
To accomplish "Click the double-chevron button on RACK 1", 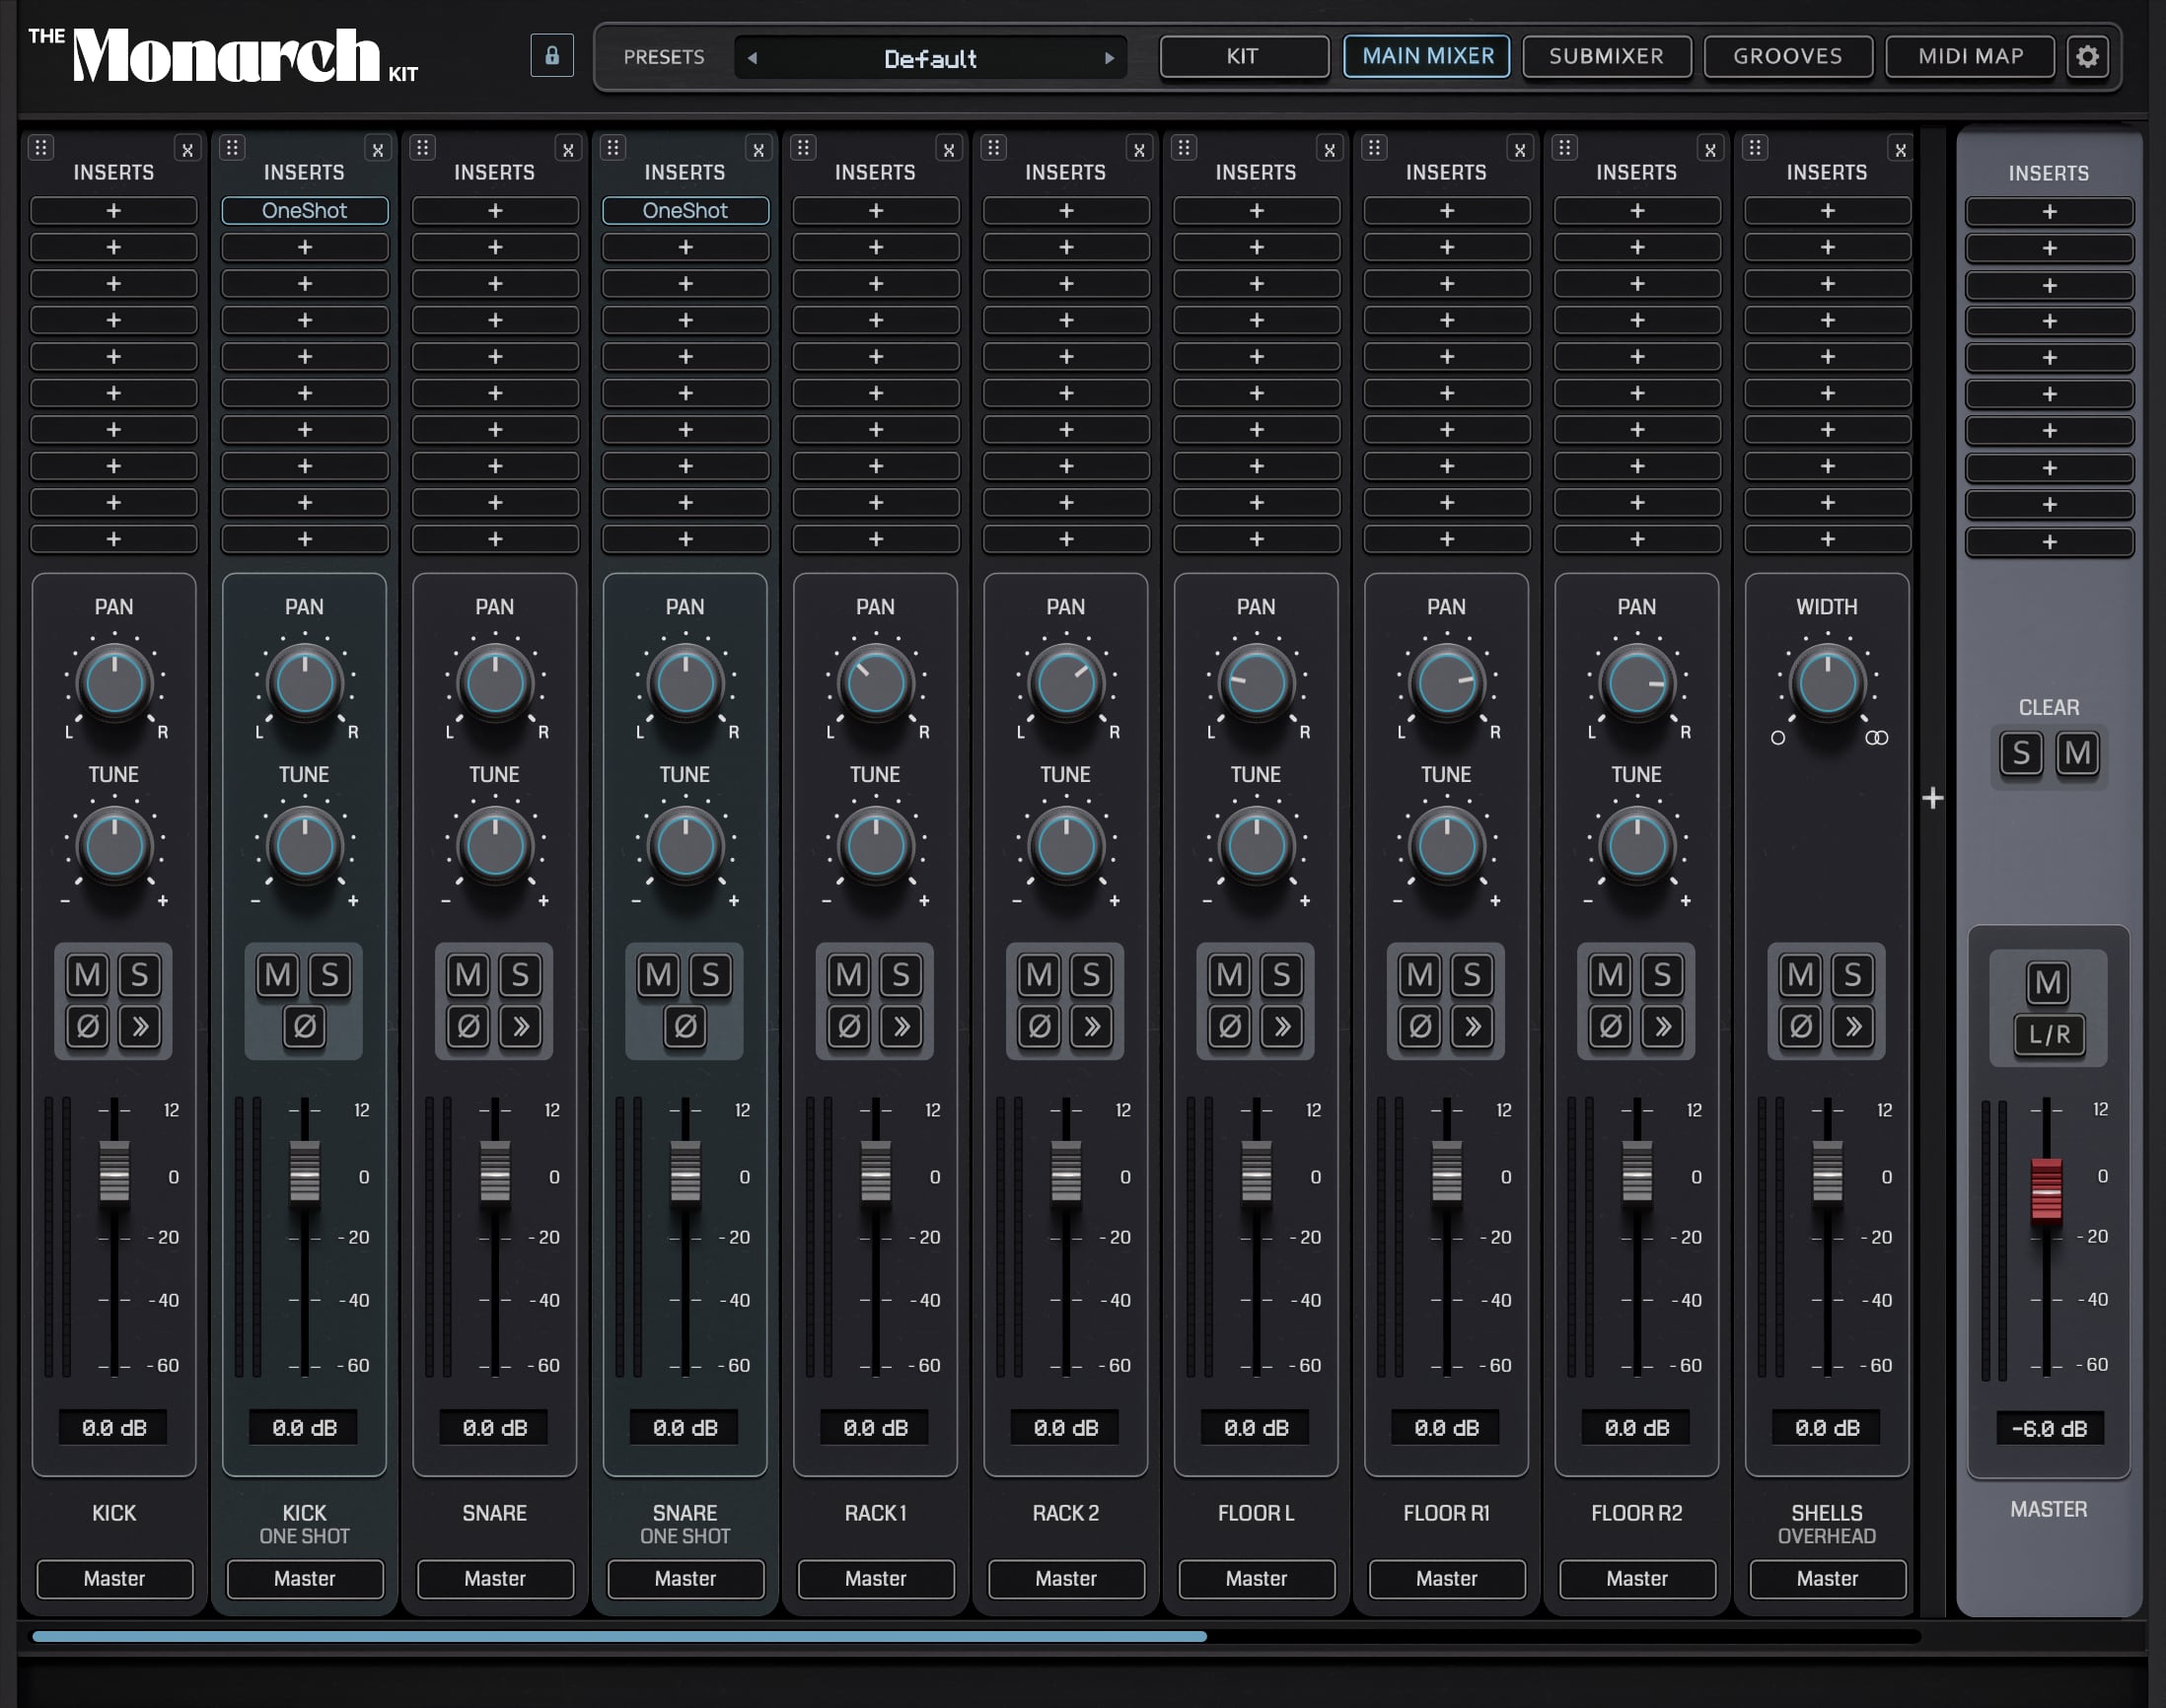I will 902,1026.
